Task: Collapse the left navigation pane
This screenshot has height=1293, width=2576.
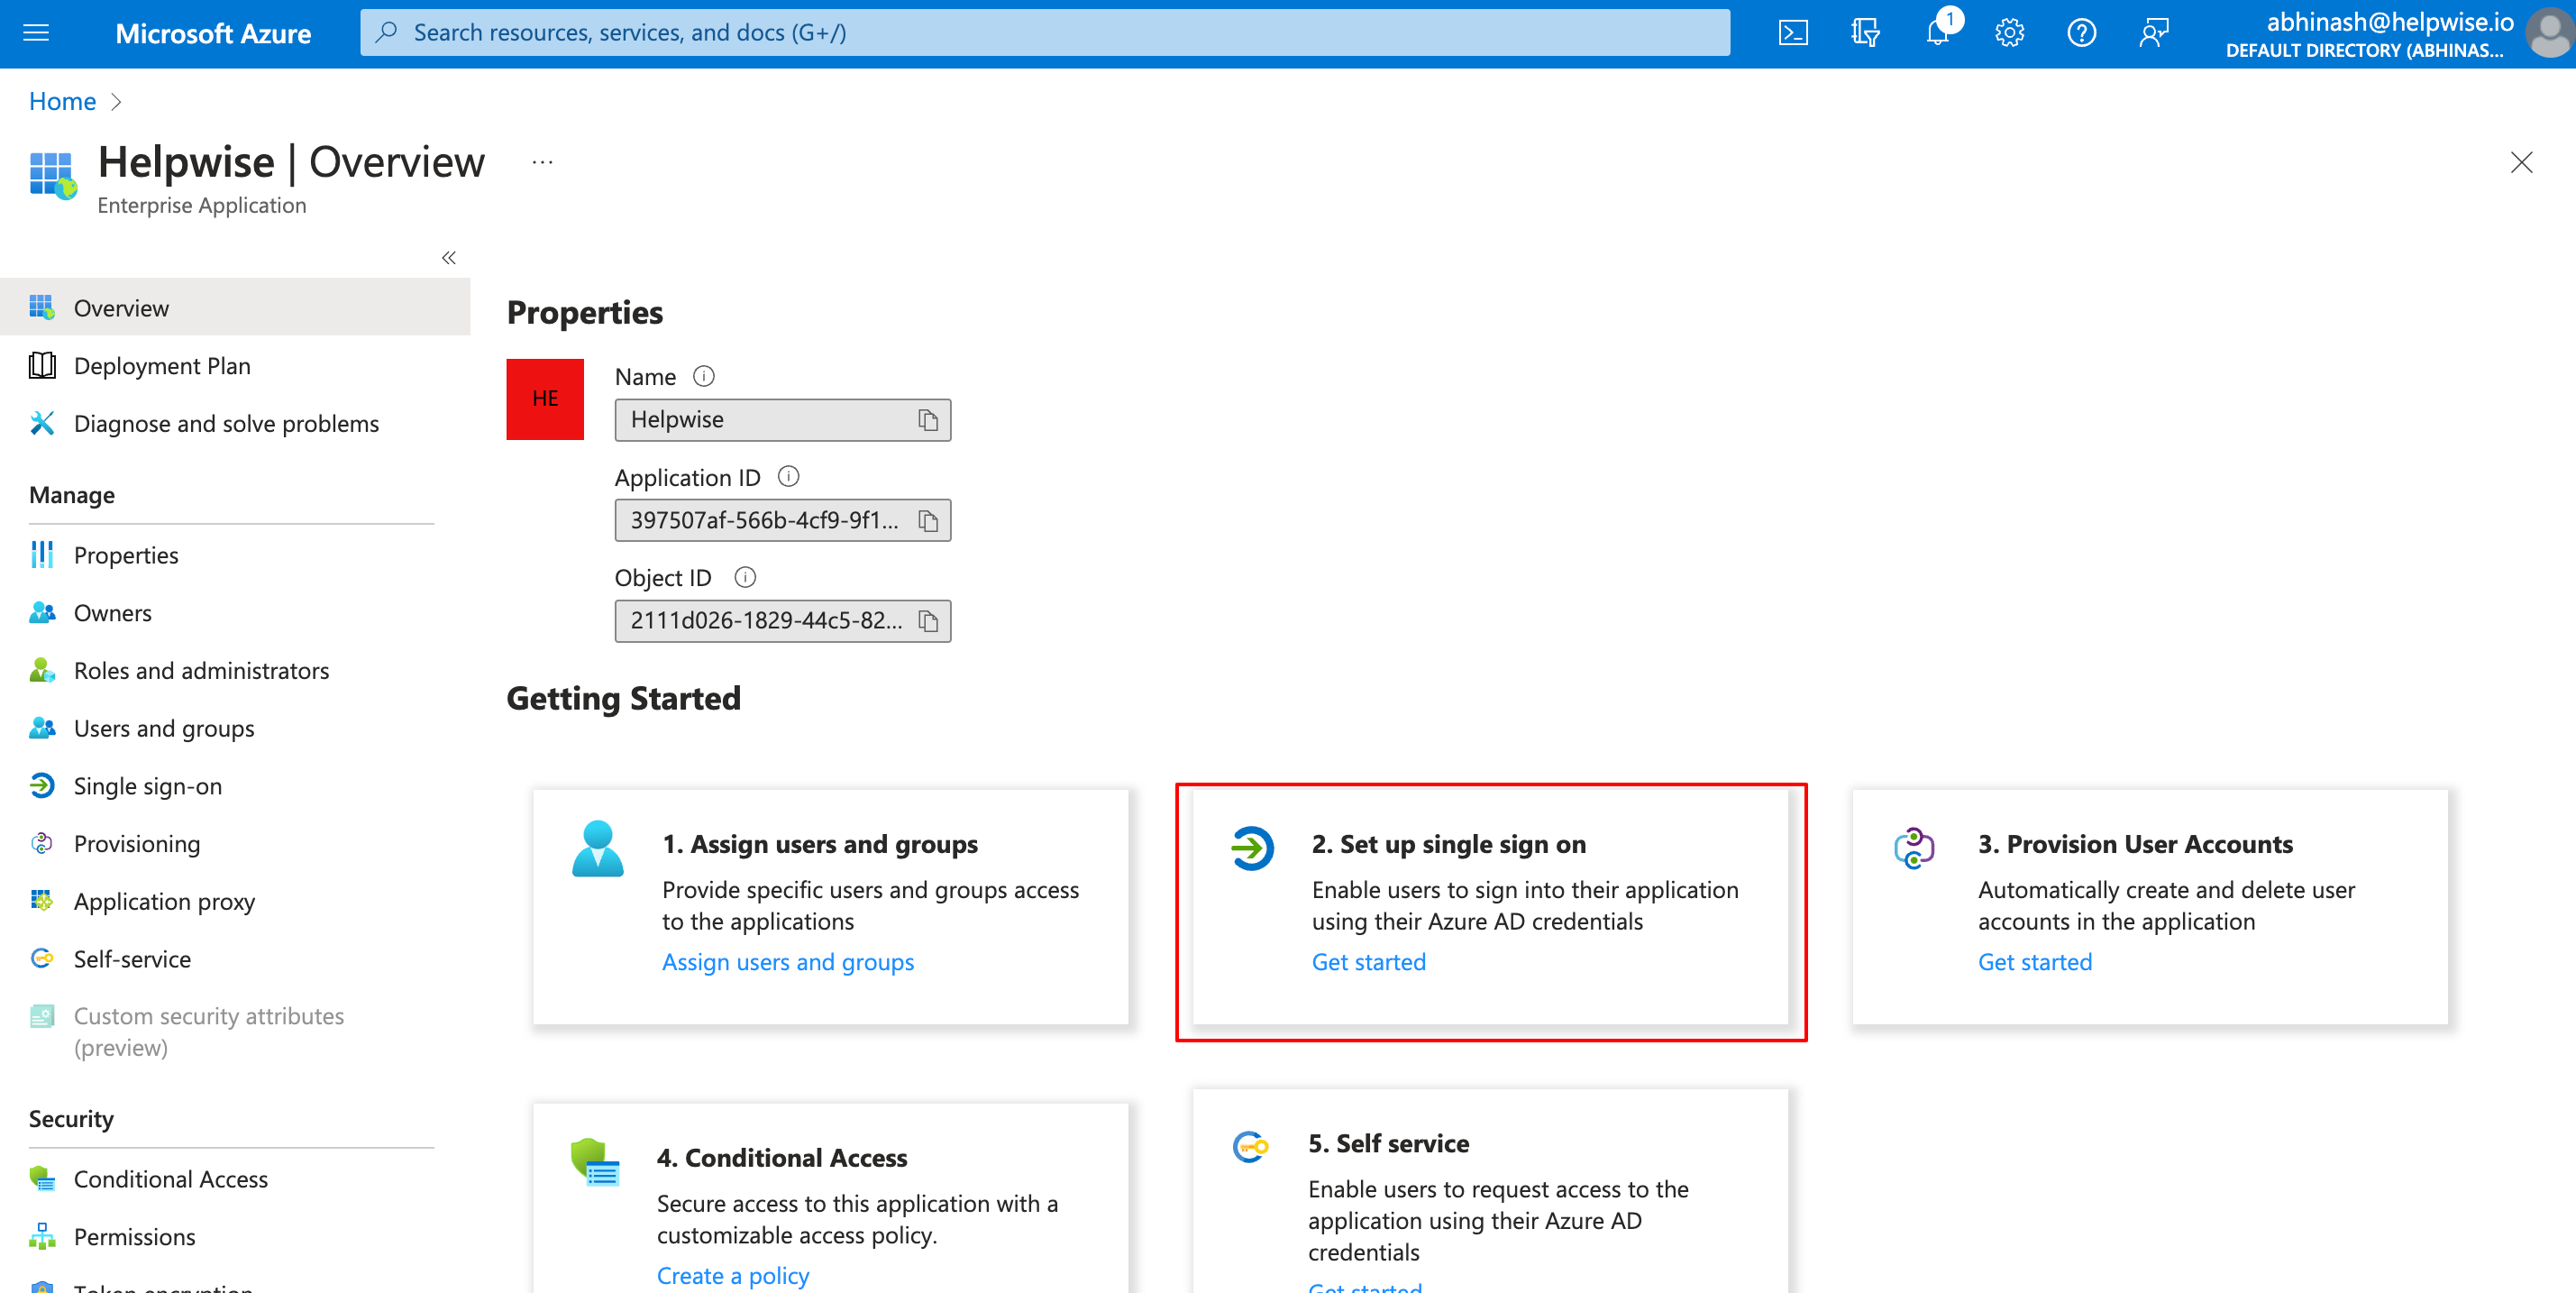Action: click(x=448, y=258)
